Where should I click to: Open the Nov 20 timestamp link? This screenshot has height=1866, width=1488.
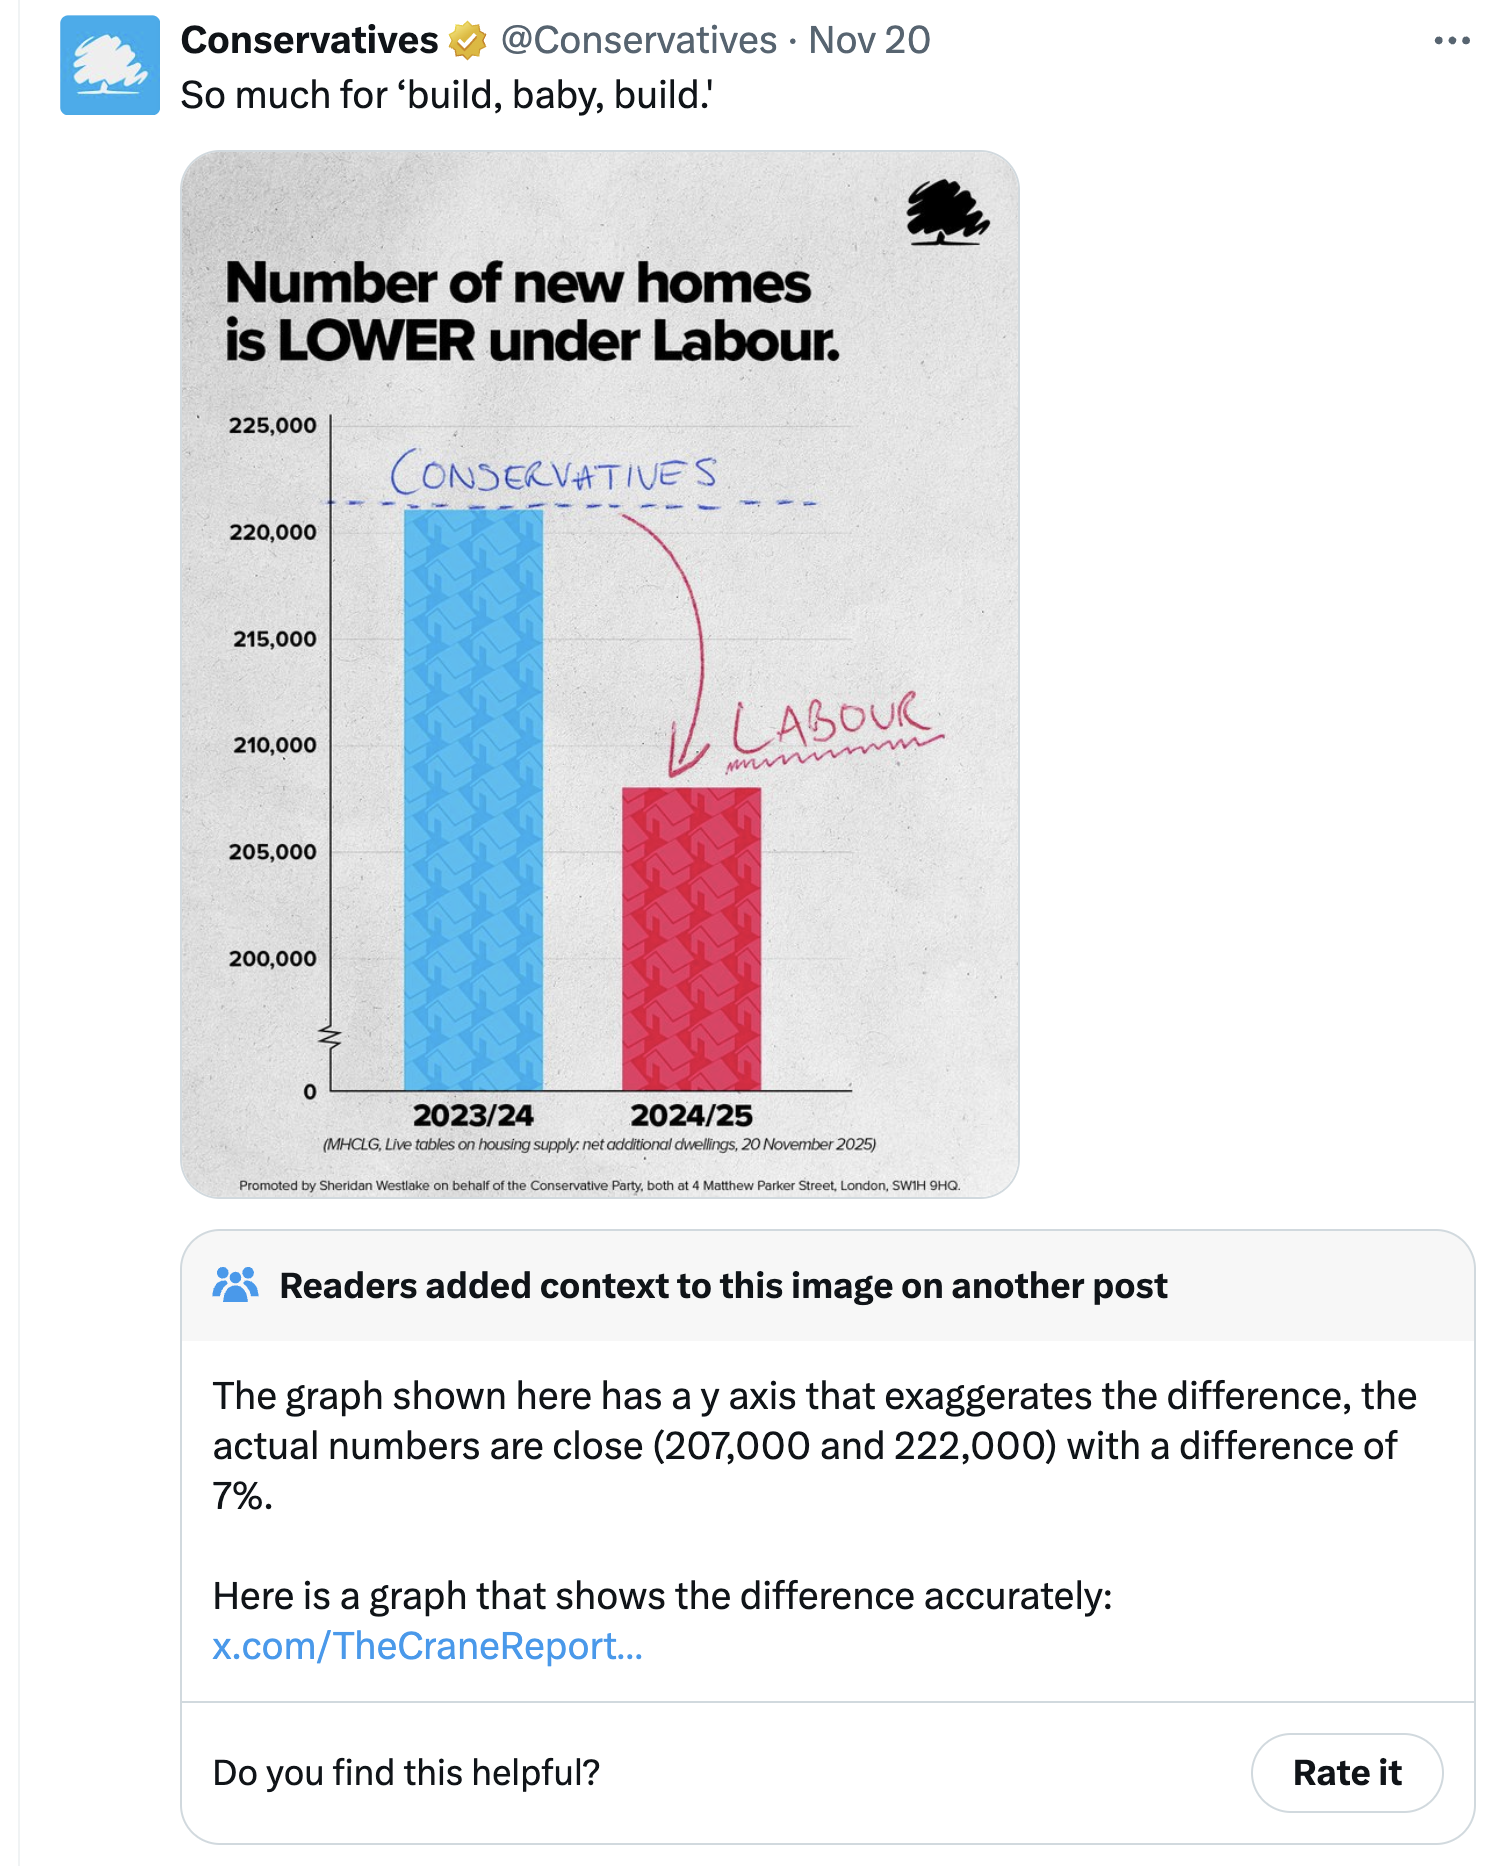pos(869,41)
